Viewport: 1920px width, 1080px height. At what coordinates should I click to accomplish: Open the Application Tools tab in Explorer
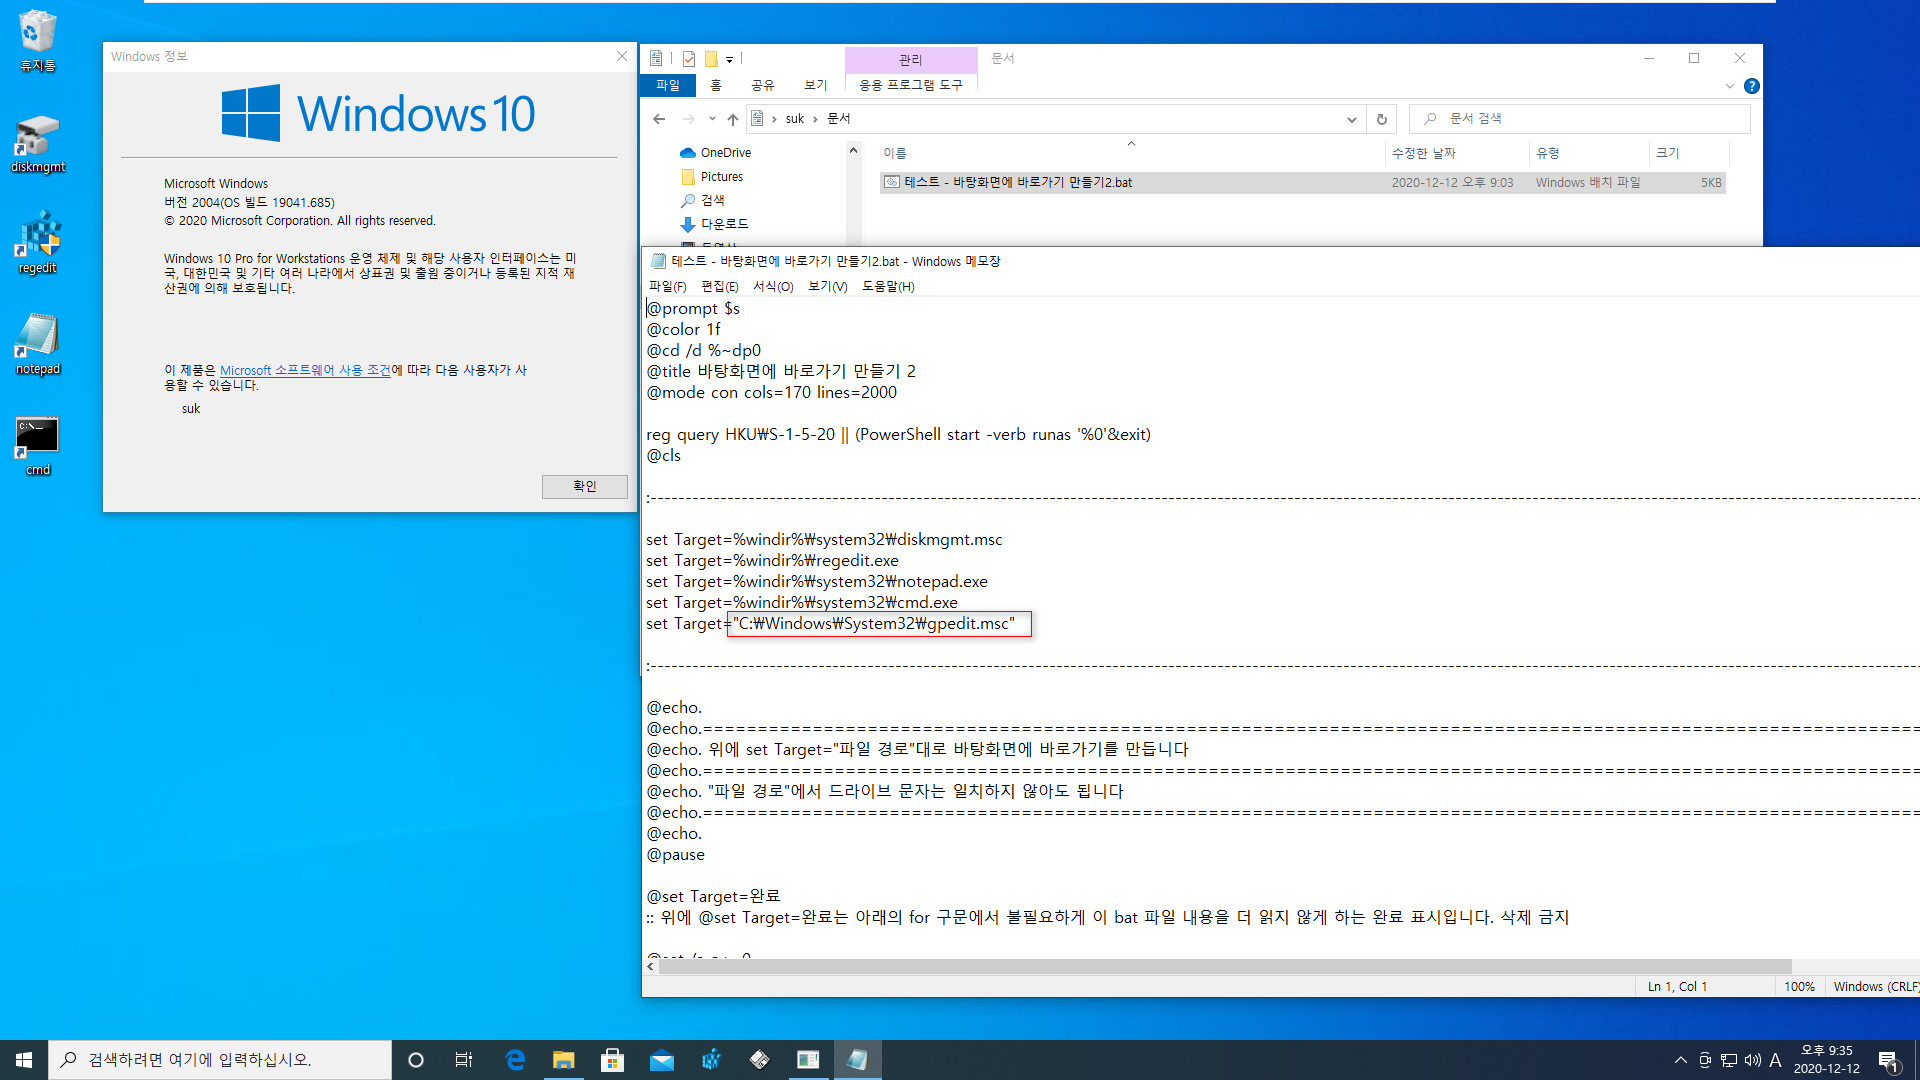coord(910,86)
